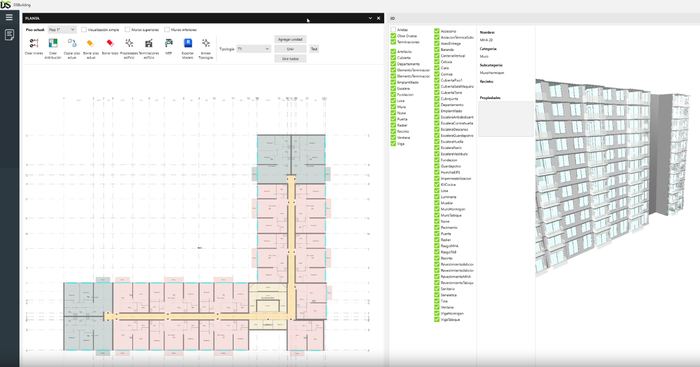Click the Copiar piso actual icon

click(72, 43)
